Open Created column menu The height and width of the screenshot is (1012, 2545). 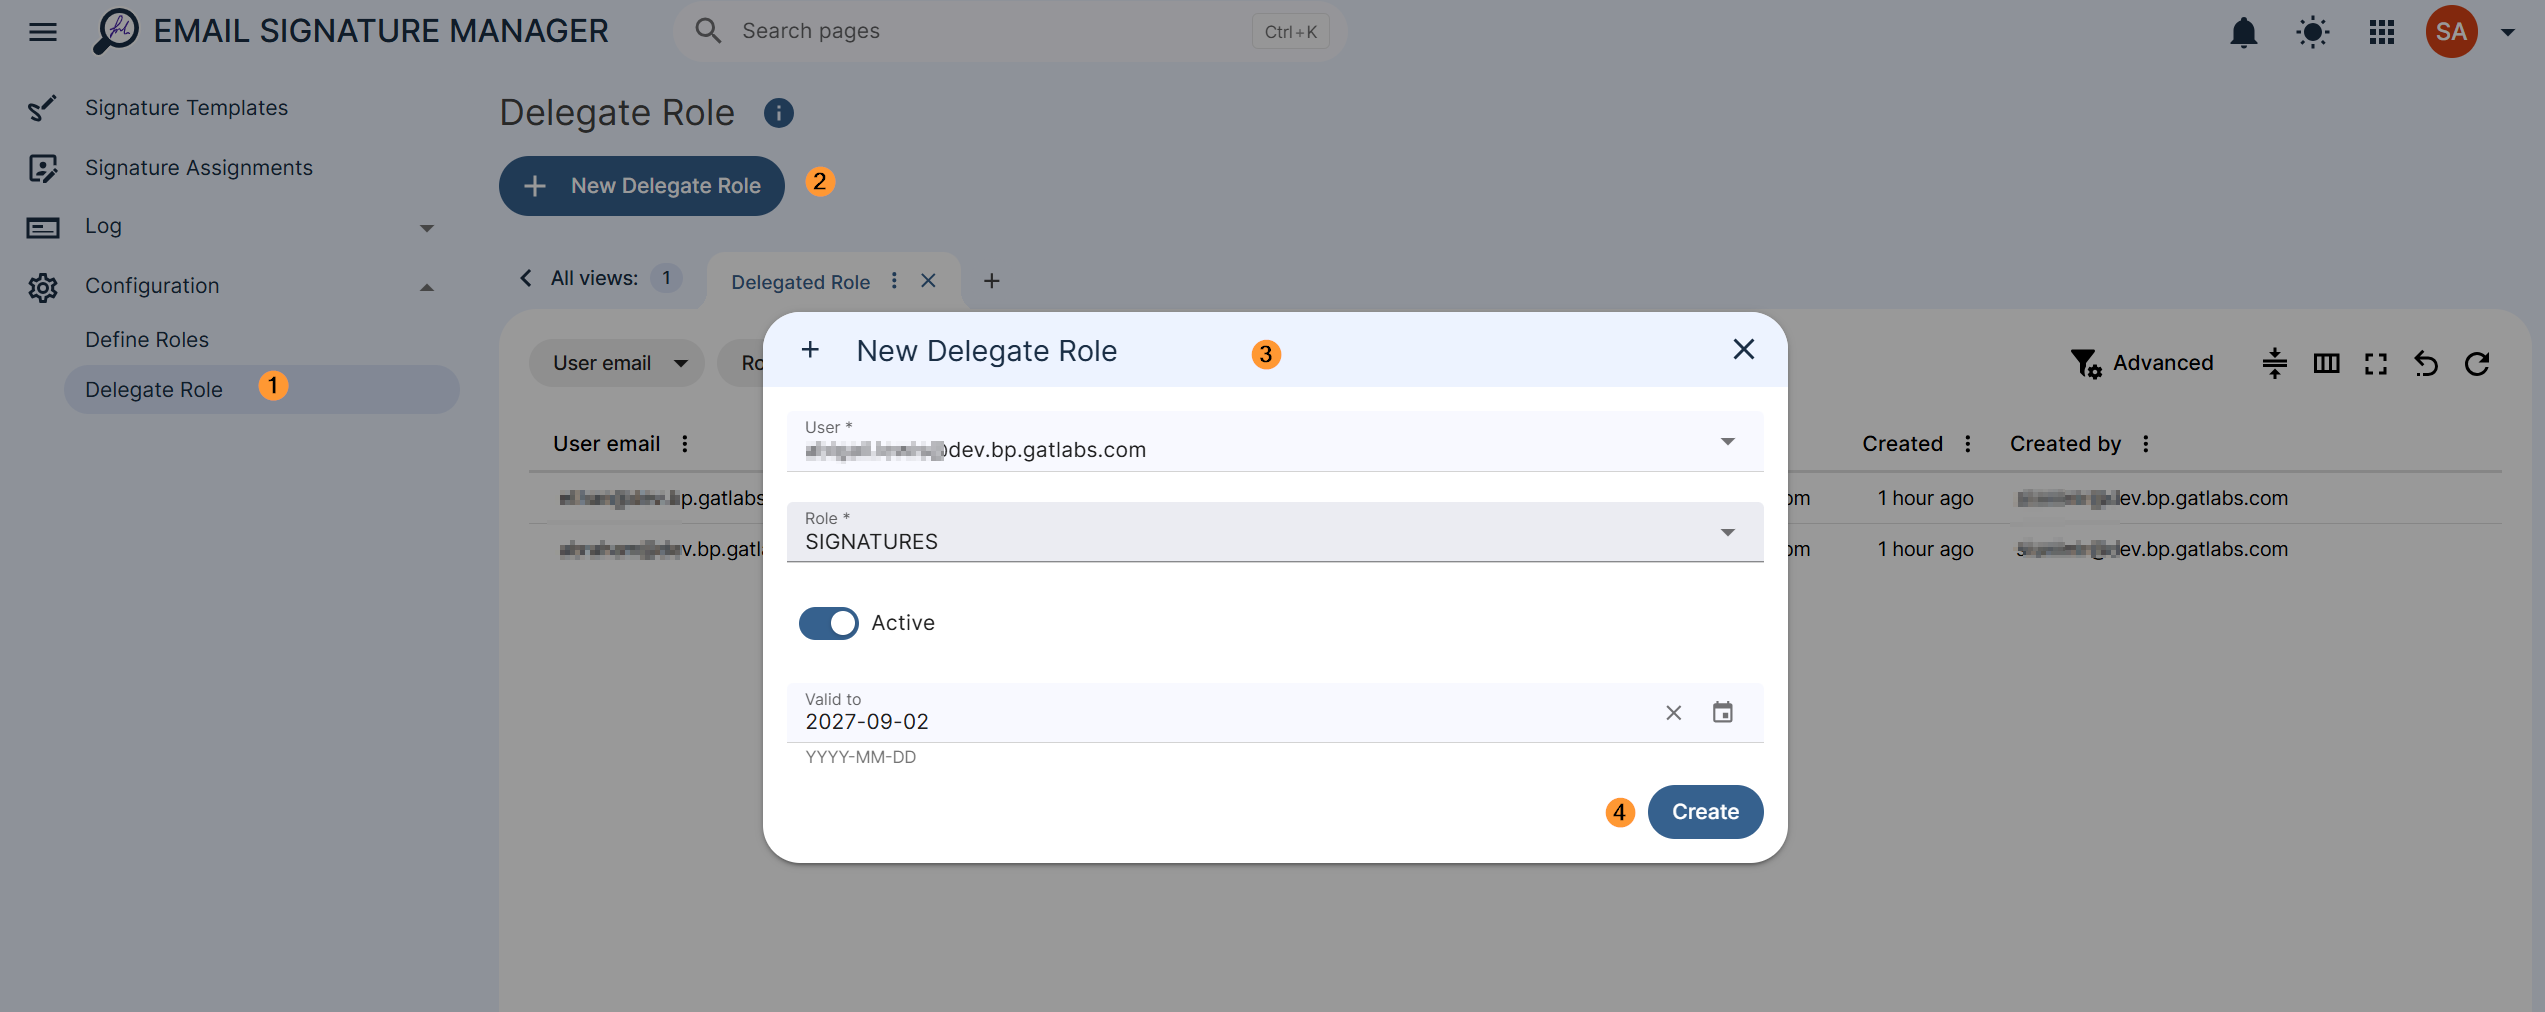tap(1967, 443)
